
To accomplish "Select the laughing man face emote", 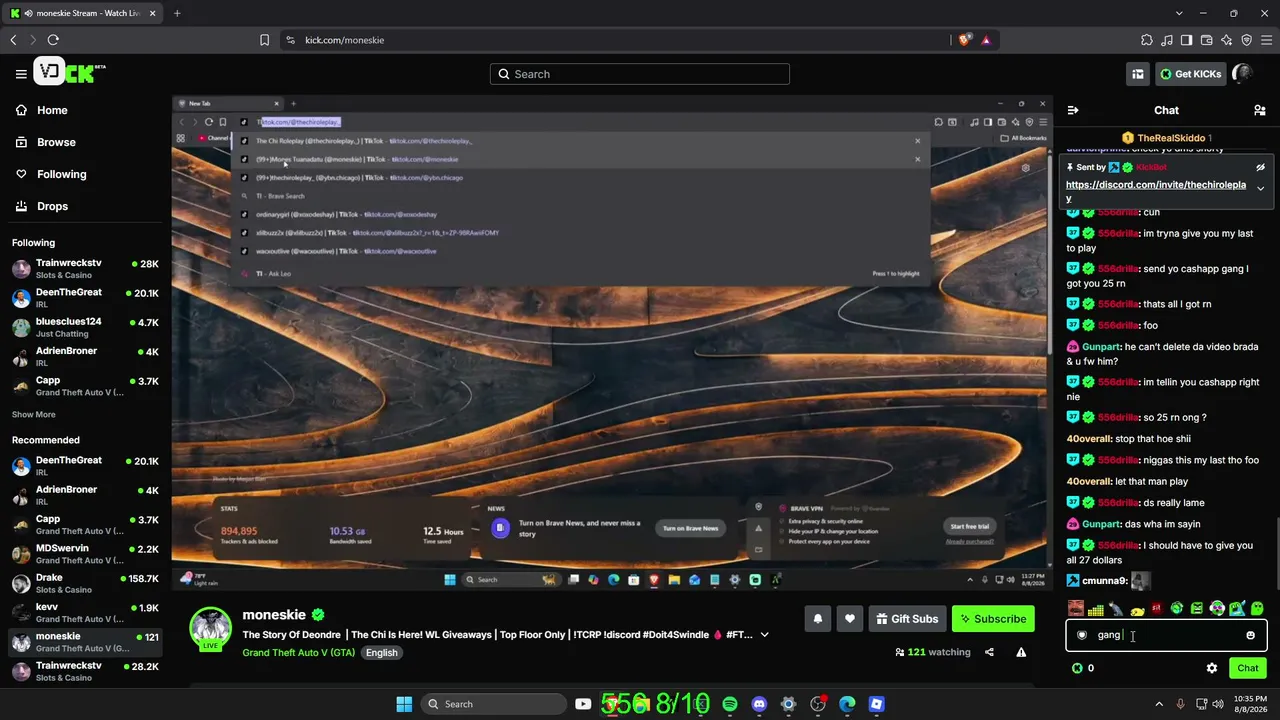I will pos(1076,608).
